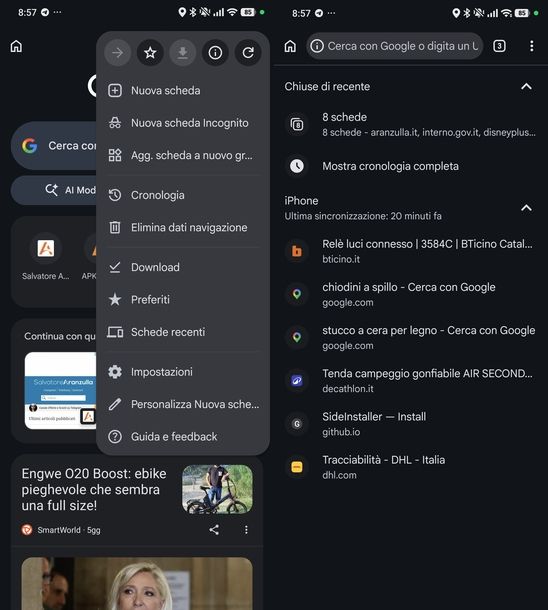Tap the Salvatore Aranzulla page preview thumbnail
Screen dimensions: 548x610
60,391
